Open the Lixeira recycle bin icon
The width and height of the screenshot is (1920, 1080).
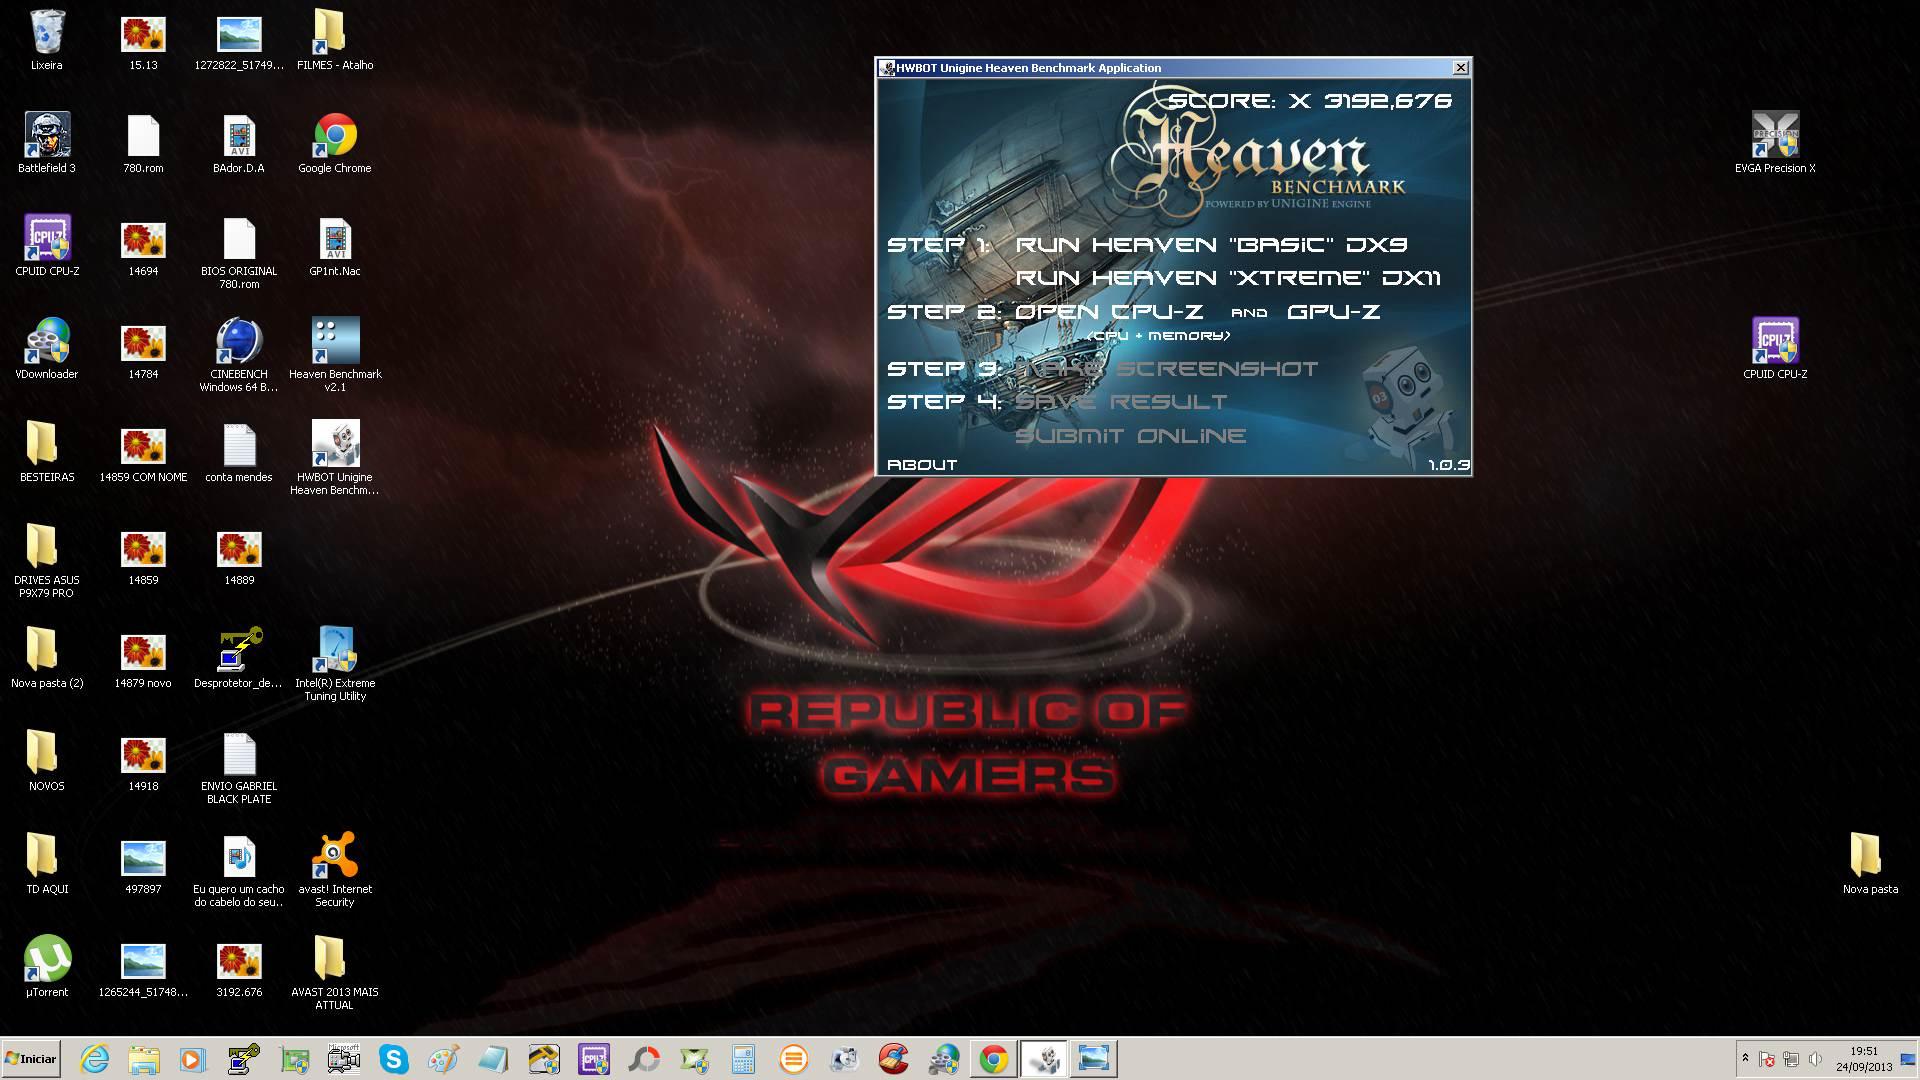pos(46,40)
